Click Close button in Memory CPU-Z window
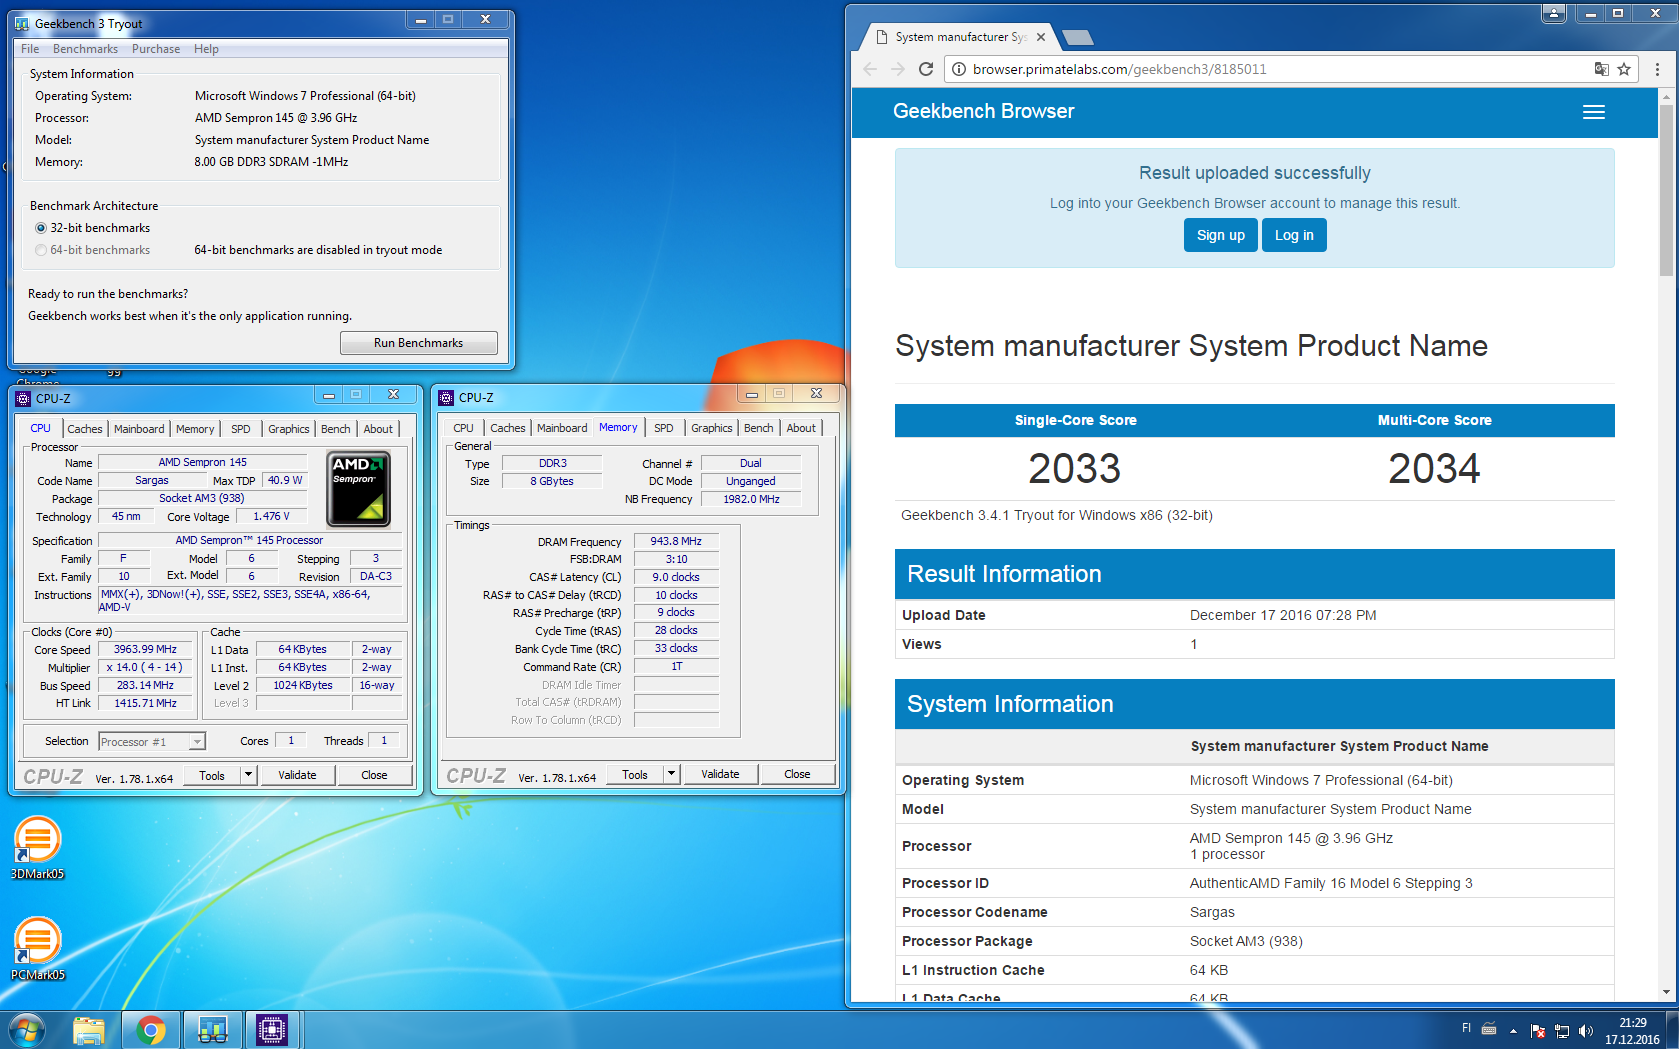 [797, 774]
